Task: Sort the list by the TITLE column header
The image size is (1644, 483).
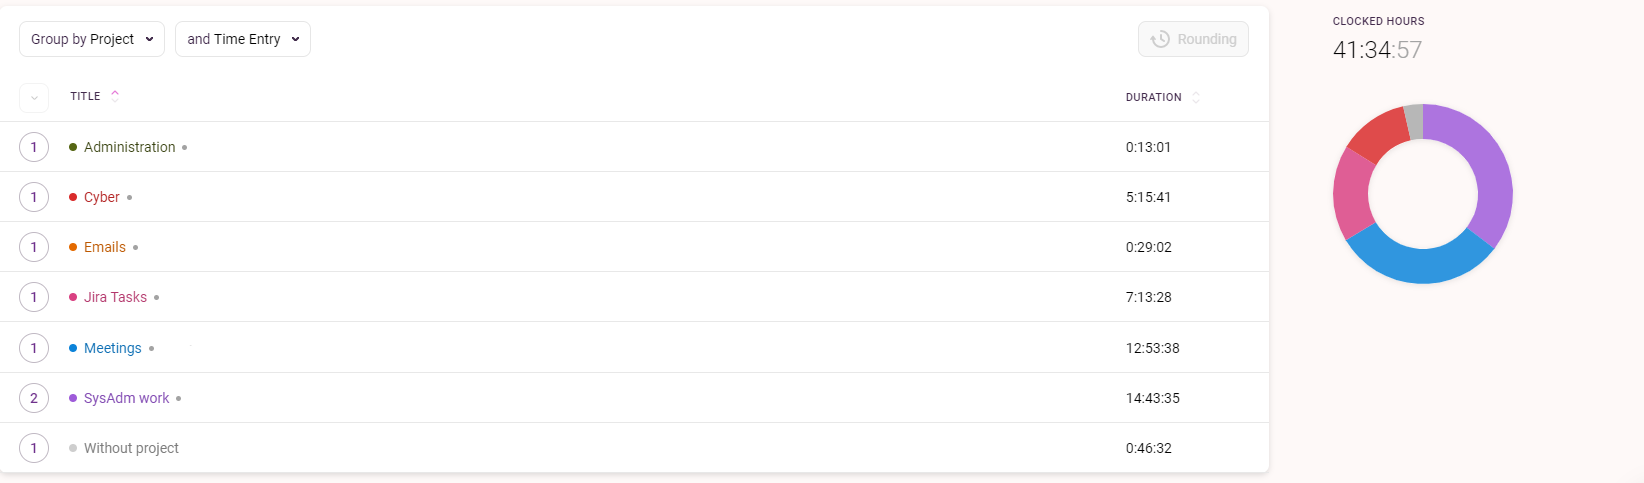Action: (85, 96)
